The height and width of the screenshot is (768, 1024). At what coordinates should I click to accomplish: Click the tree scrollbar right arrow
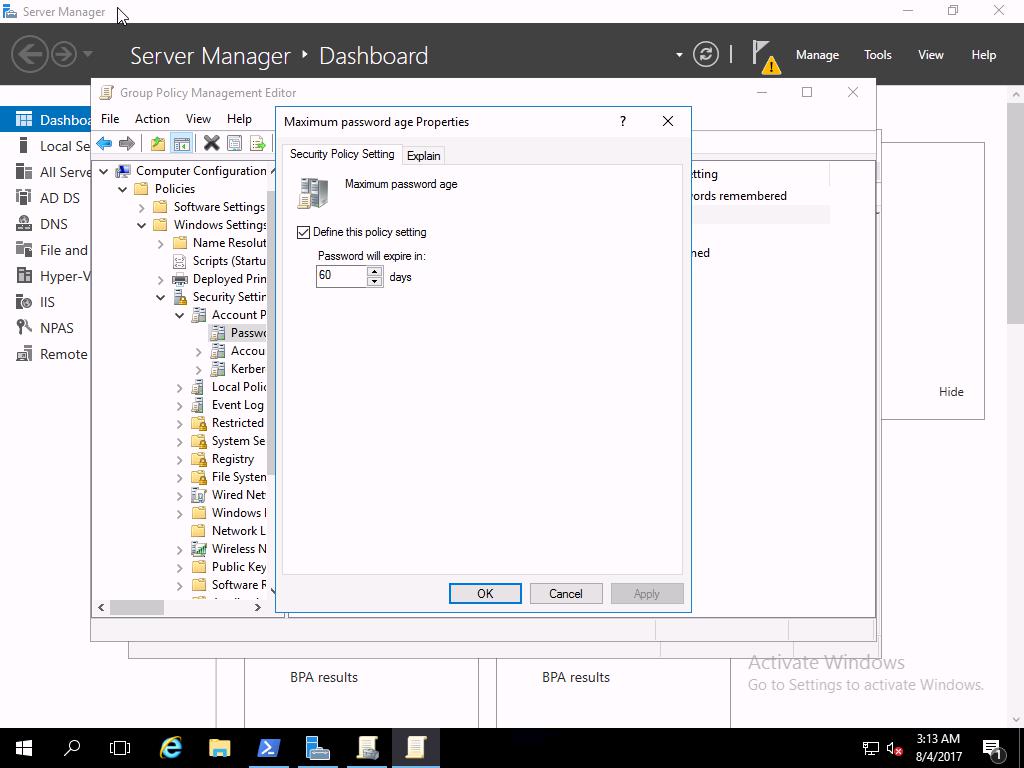point(258,607)
